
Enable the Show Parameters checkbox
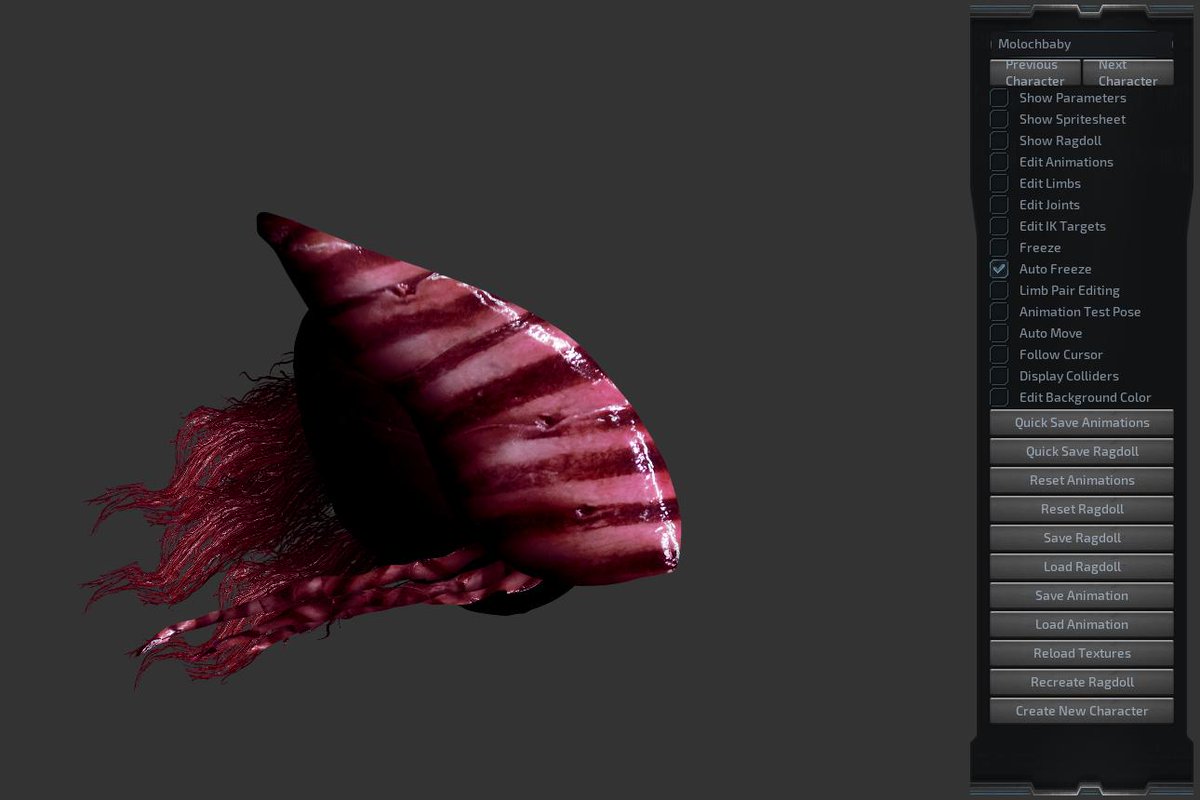point(999,98)
